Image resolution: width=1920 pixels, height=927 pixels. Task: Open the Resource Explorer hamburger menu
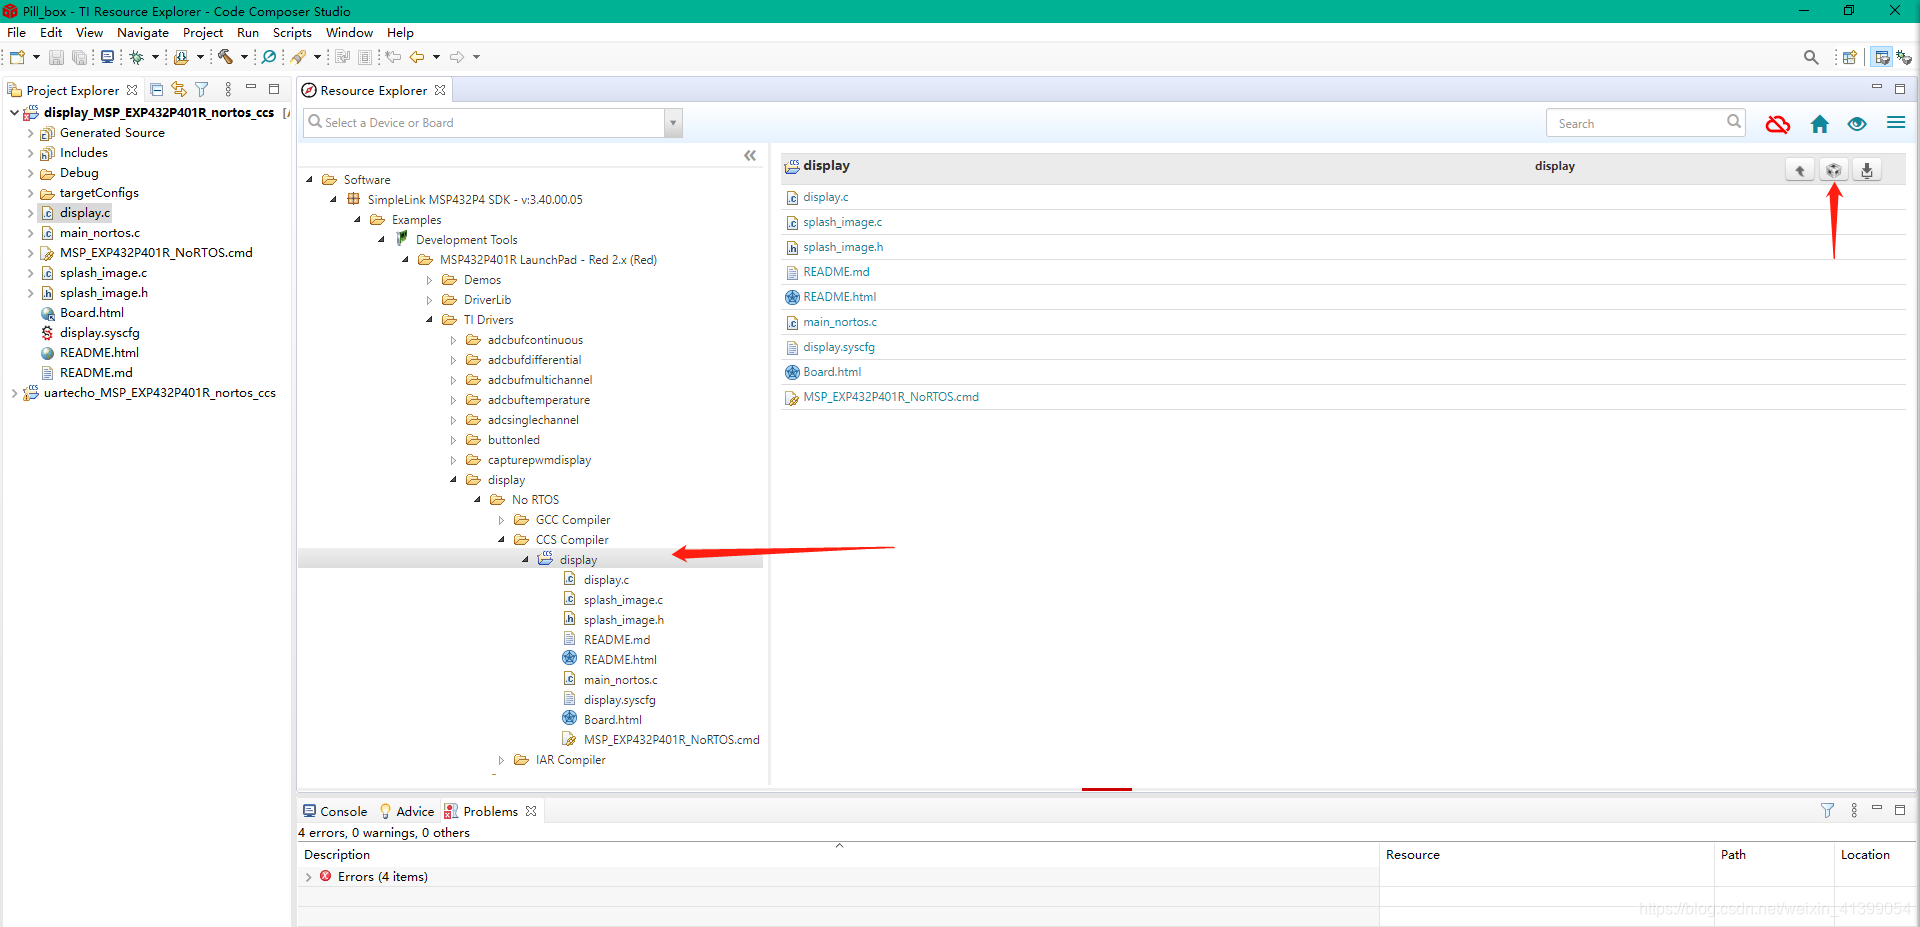click(1895, 123)
